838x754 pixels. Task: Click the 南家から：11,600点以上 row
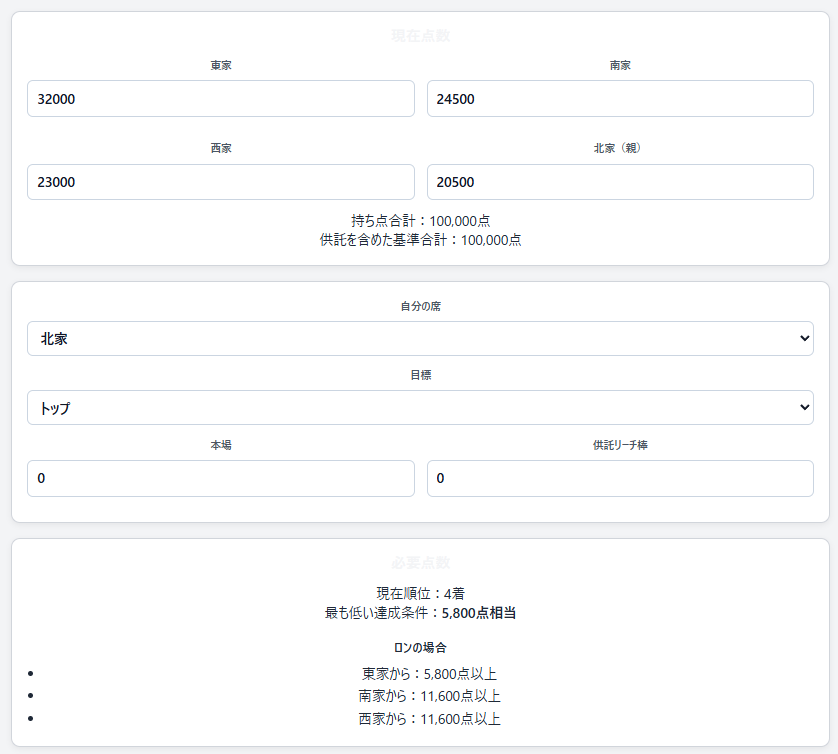[430, 696]
